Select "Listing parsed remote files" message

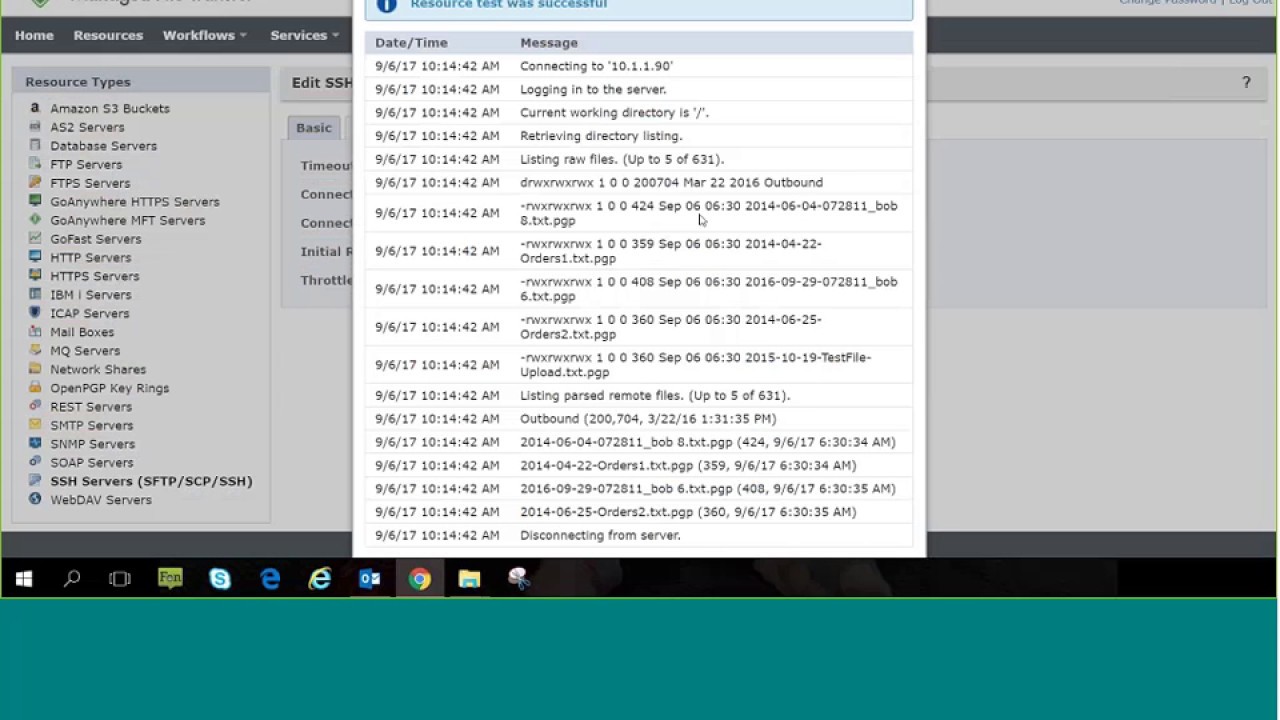pos(655,395)
